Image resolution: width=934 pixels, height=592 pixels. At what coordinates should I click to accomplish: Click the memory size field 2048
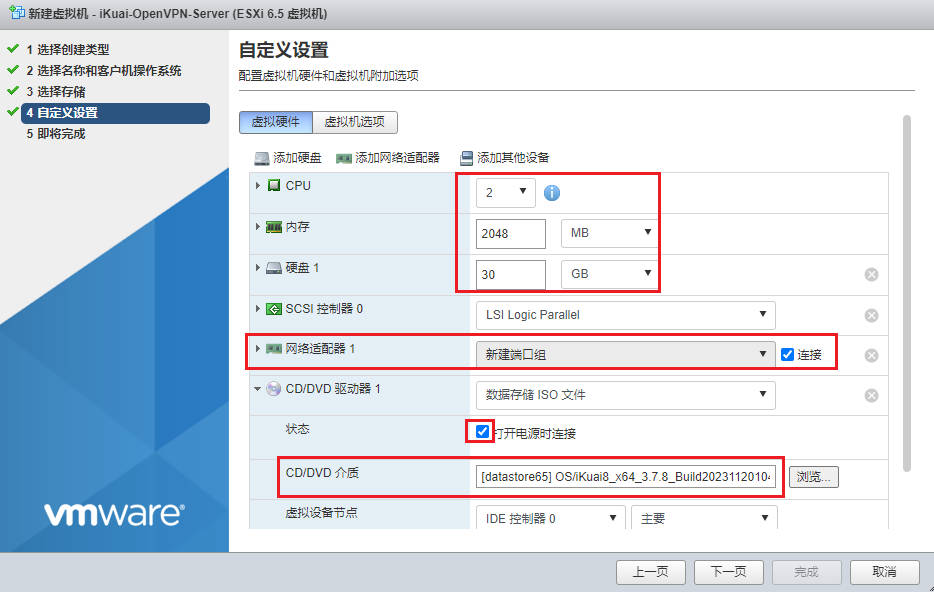click(510, 233)
